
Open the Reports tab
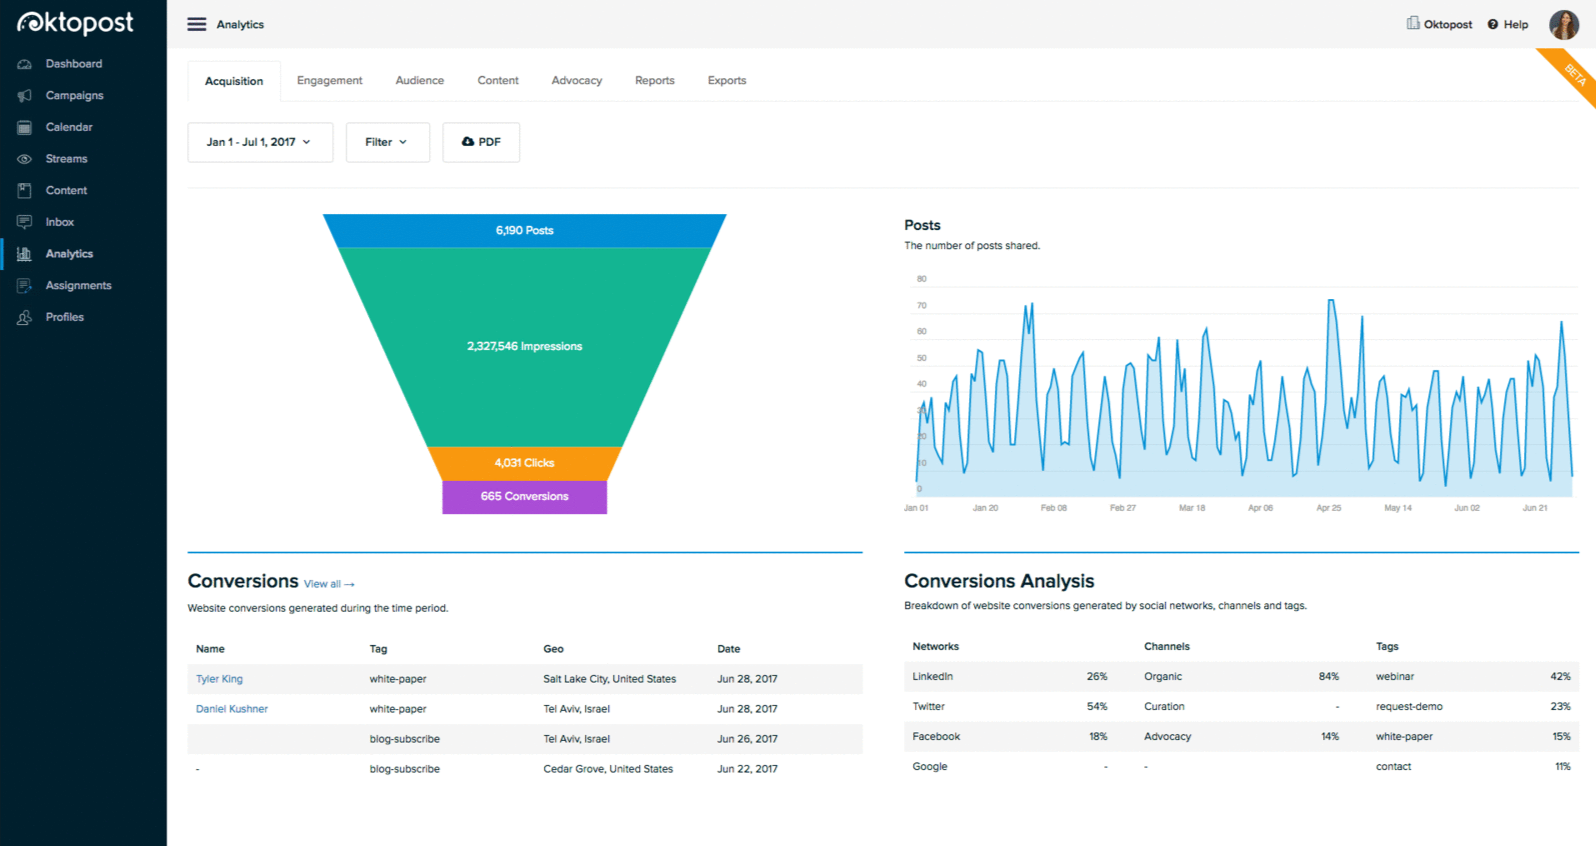[x=655, y=80]
